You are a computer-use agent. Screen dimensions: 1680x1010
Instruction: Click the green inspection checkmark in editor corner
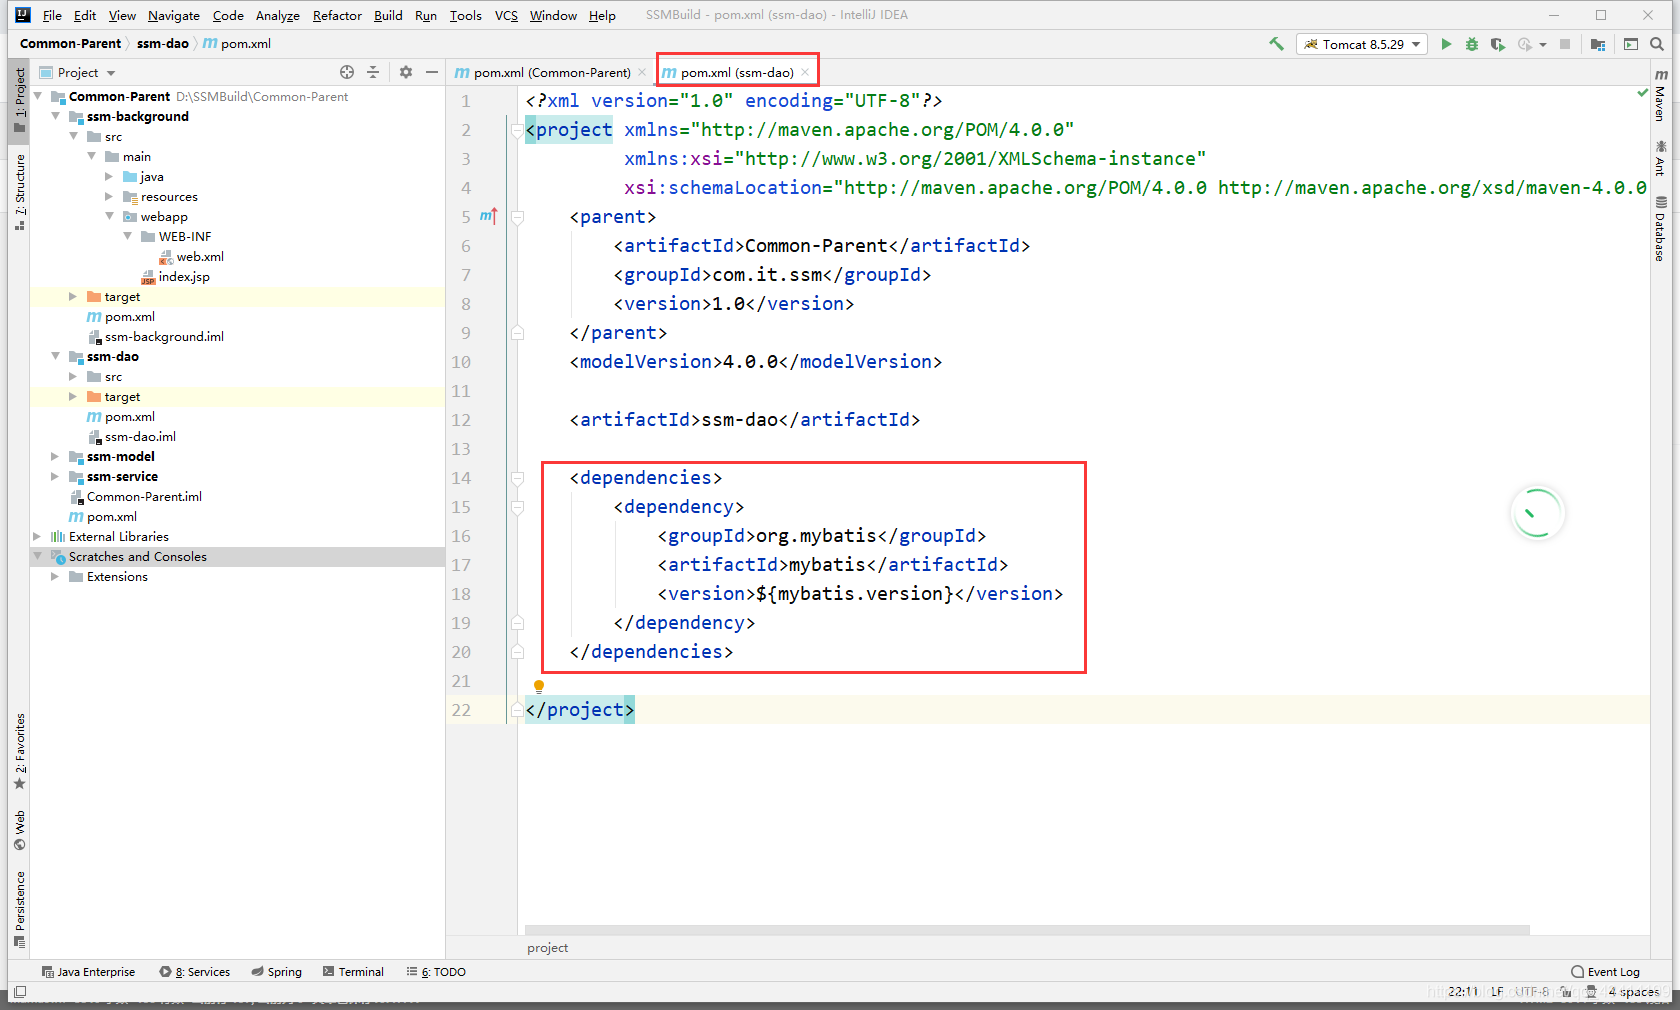point(1642,93)
